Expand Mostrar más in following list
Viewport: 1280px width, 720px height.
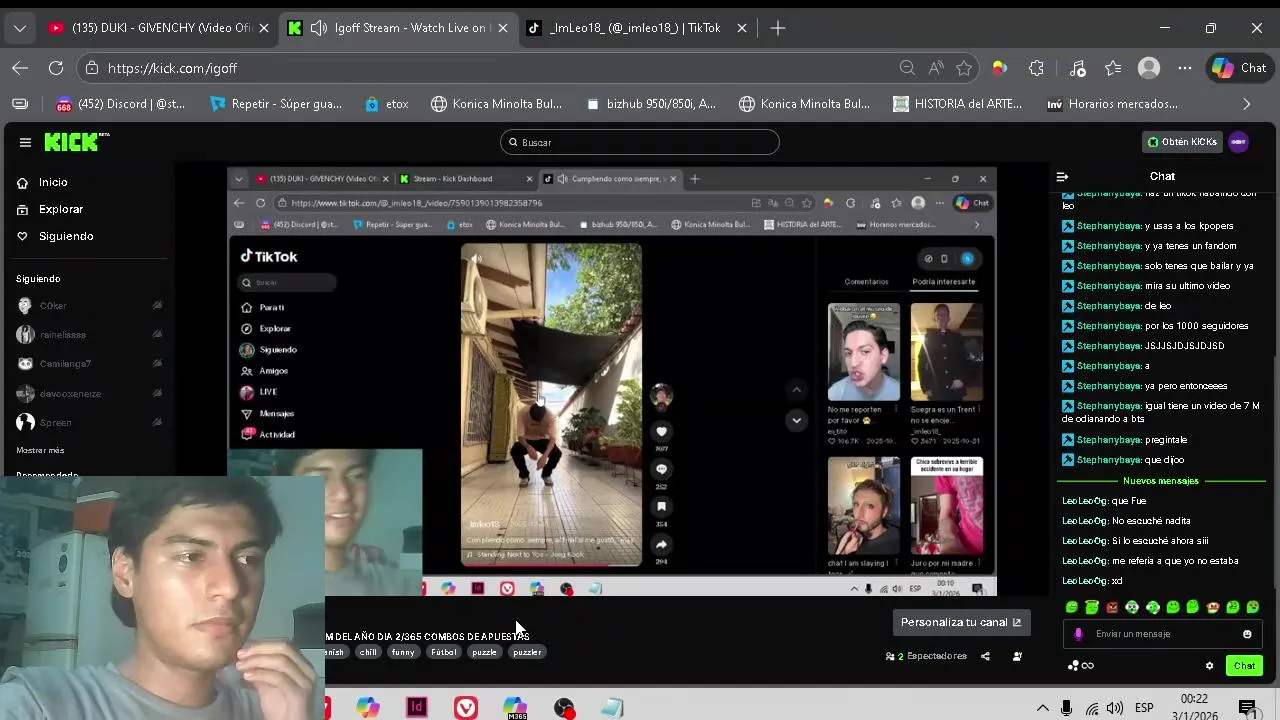[x=40, y=450]
